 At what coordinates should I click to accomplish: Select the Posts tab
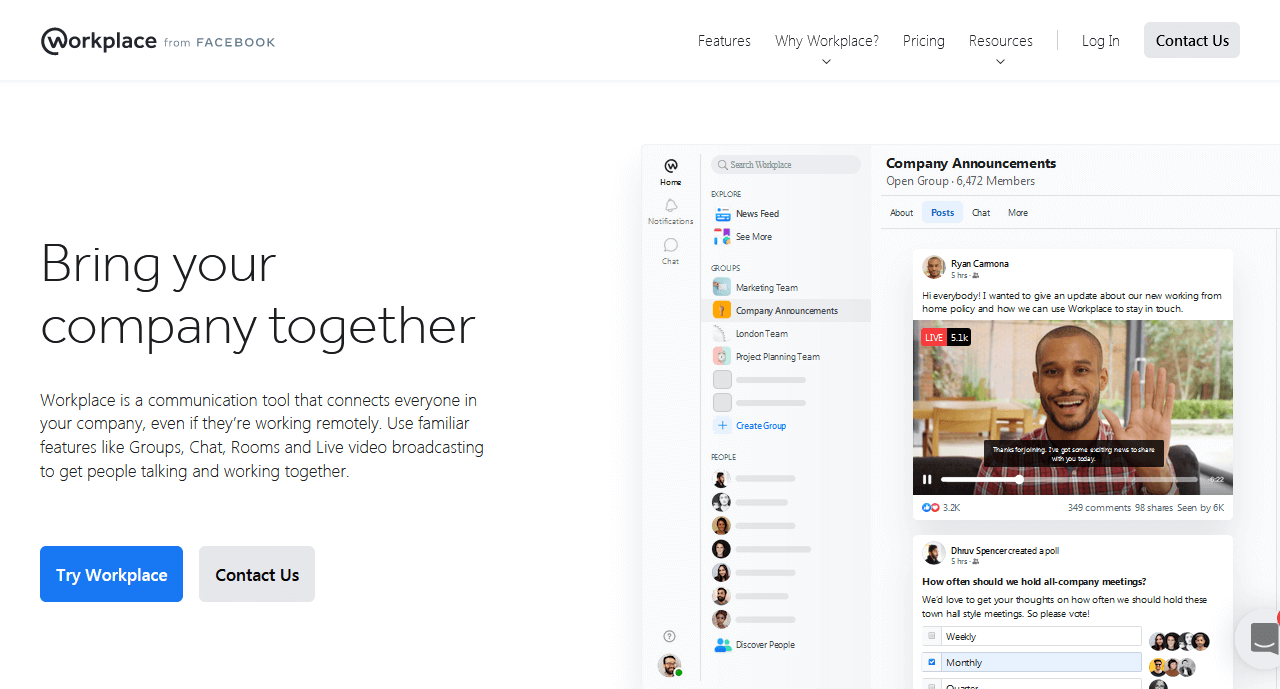pyautogui.click(x=942, y=213)
